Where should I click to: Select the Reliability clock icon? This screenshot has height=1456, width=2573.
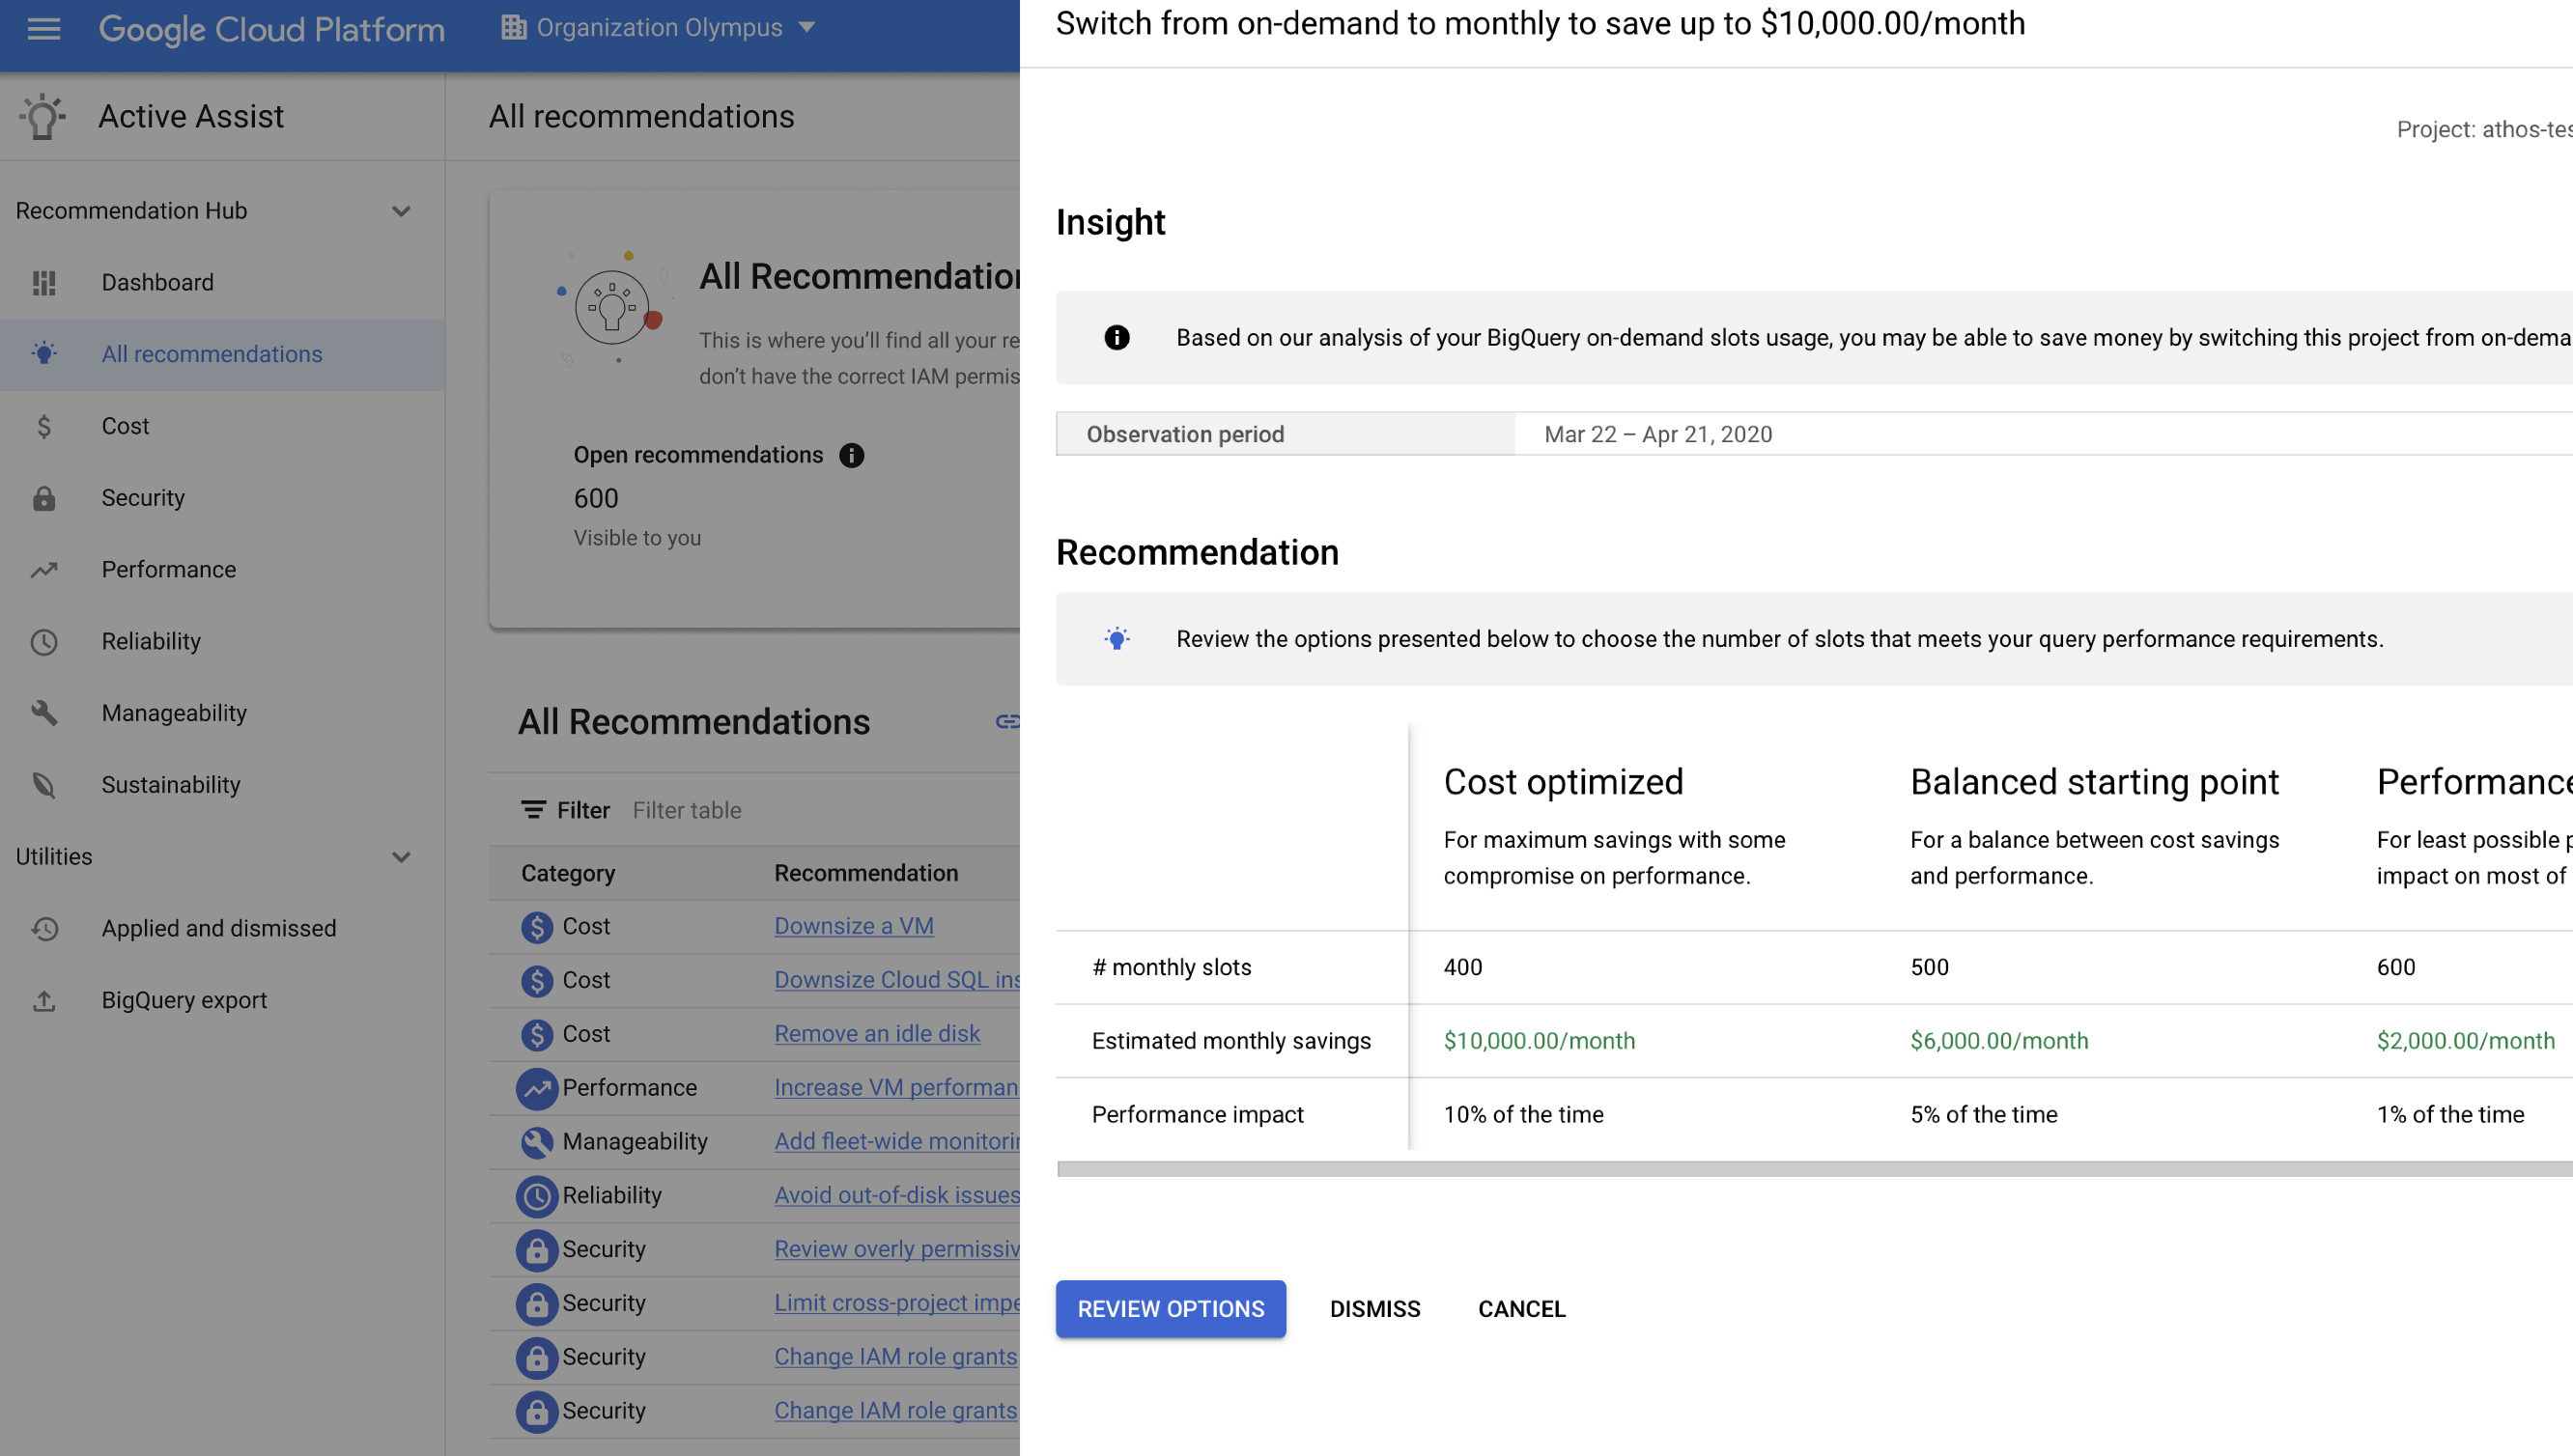click(44, 641)
